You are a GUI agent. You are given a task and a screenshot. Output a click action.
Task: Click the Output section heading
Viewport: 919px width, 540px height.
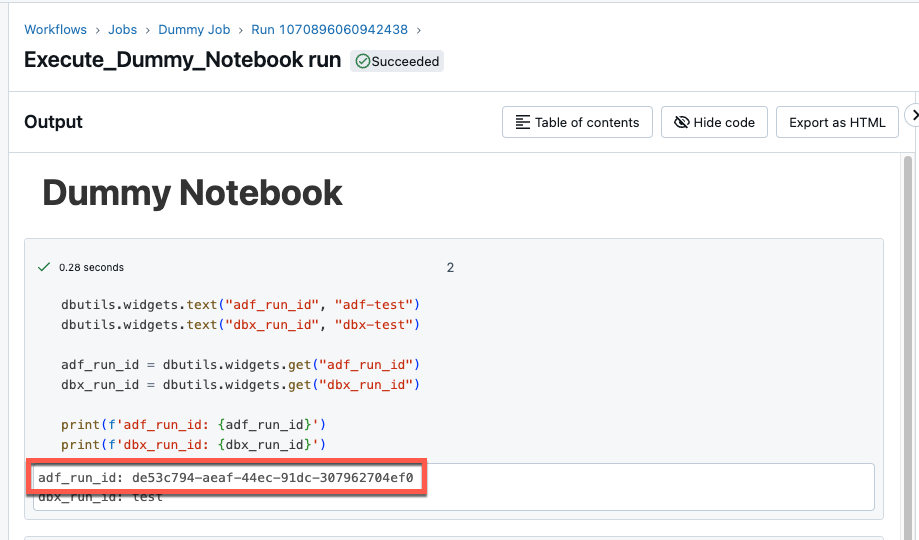pyautogui.click(x=53, y=122)
